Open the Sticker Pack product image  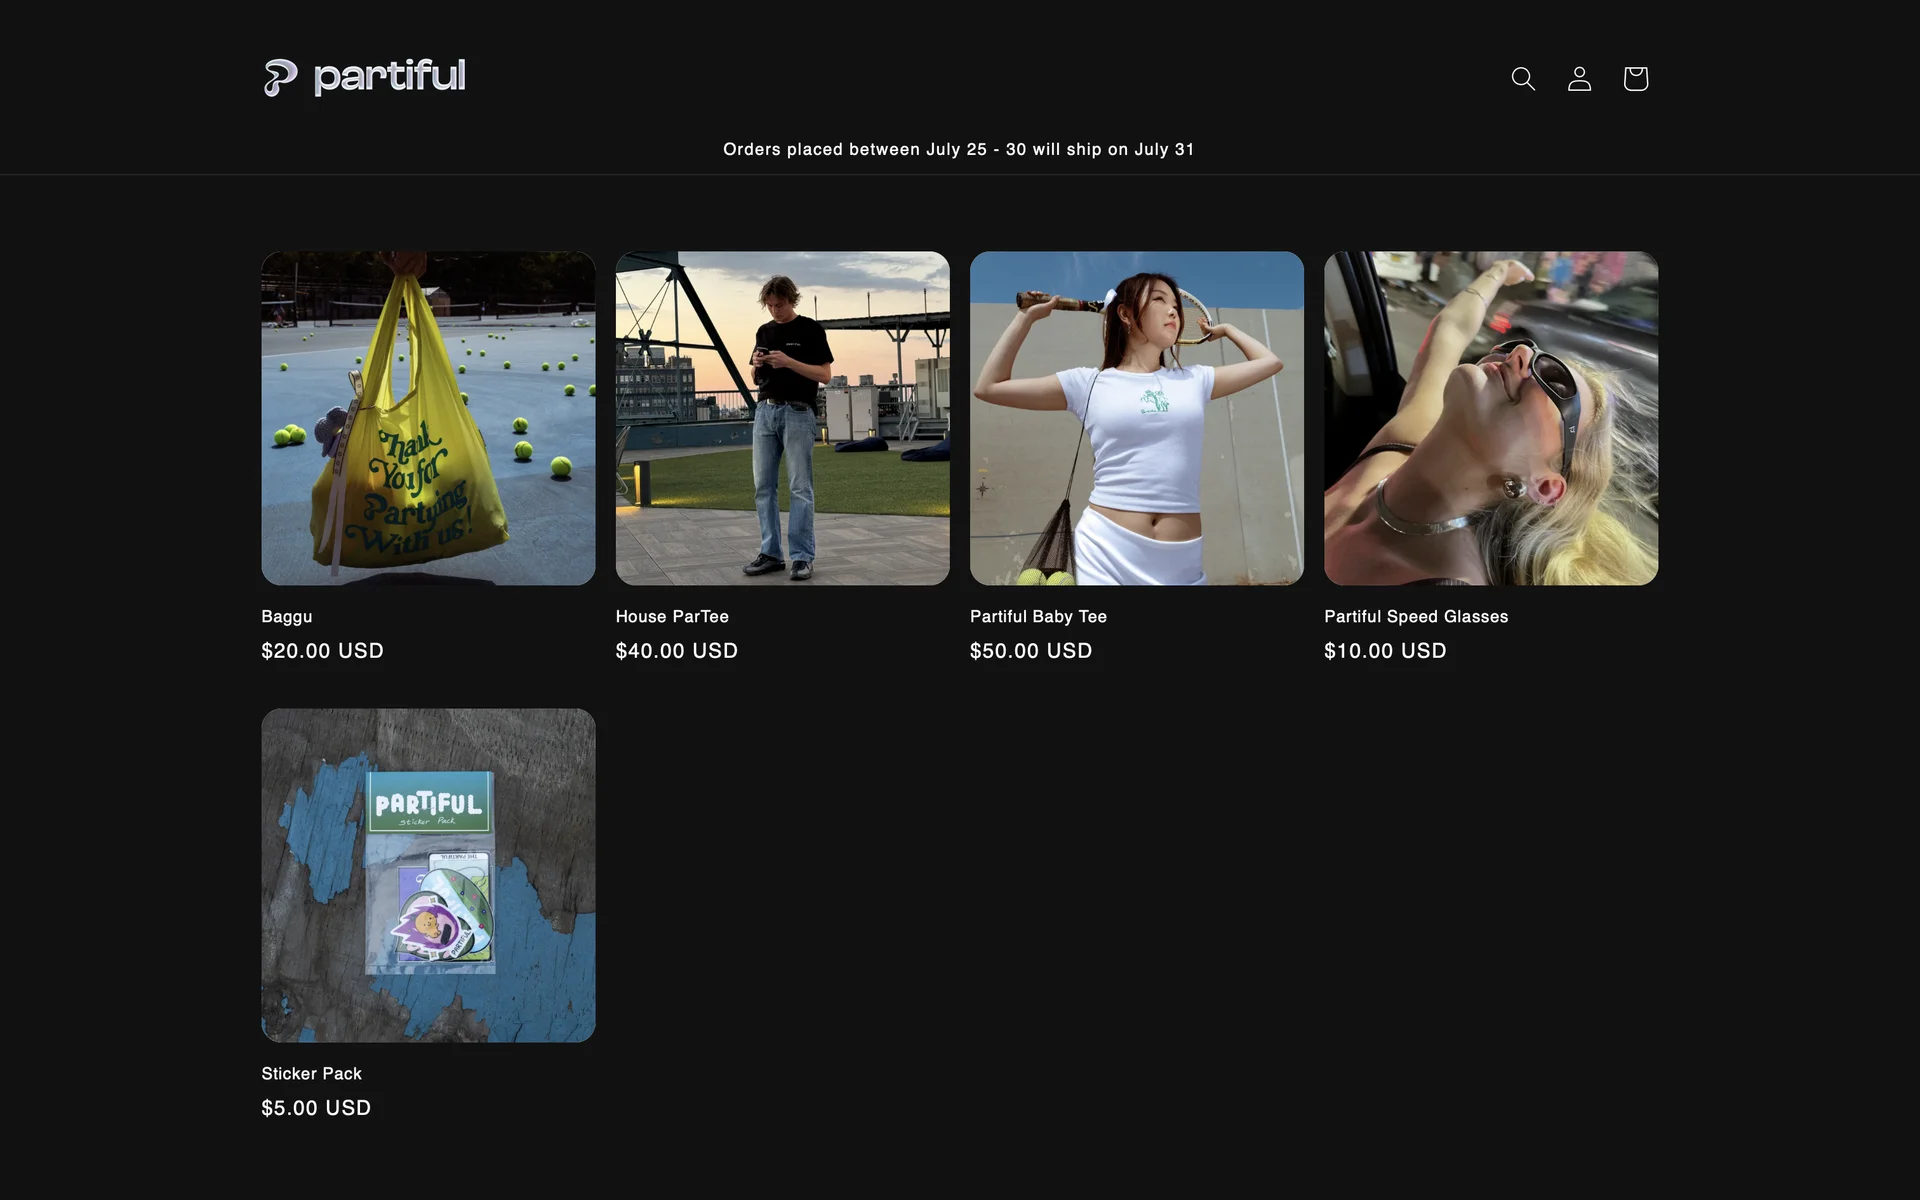[428, 875]
